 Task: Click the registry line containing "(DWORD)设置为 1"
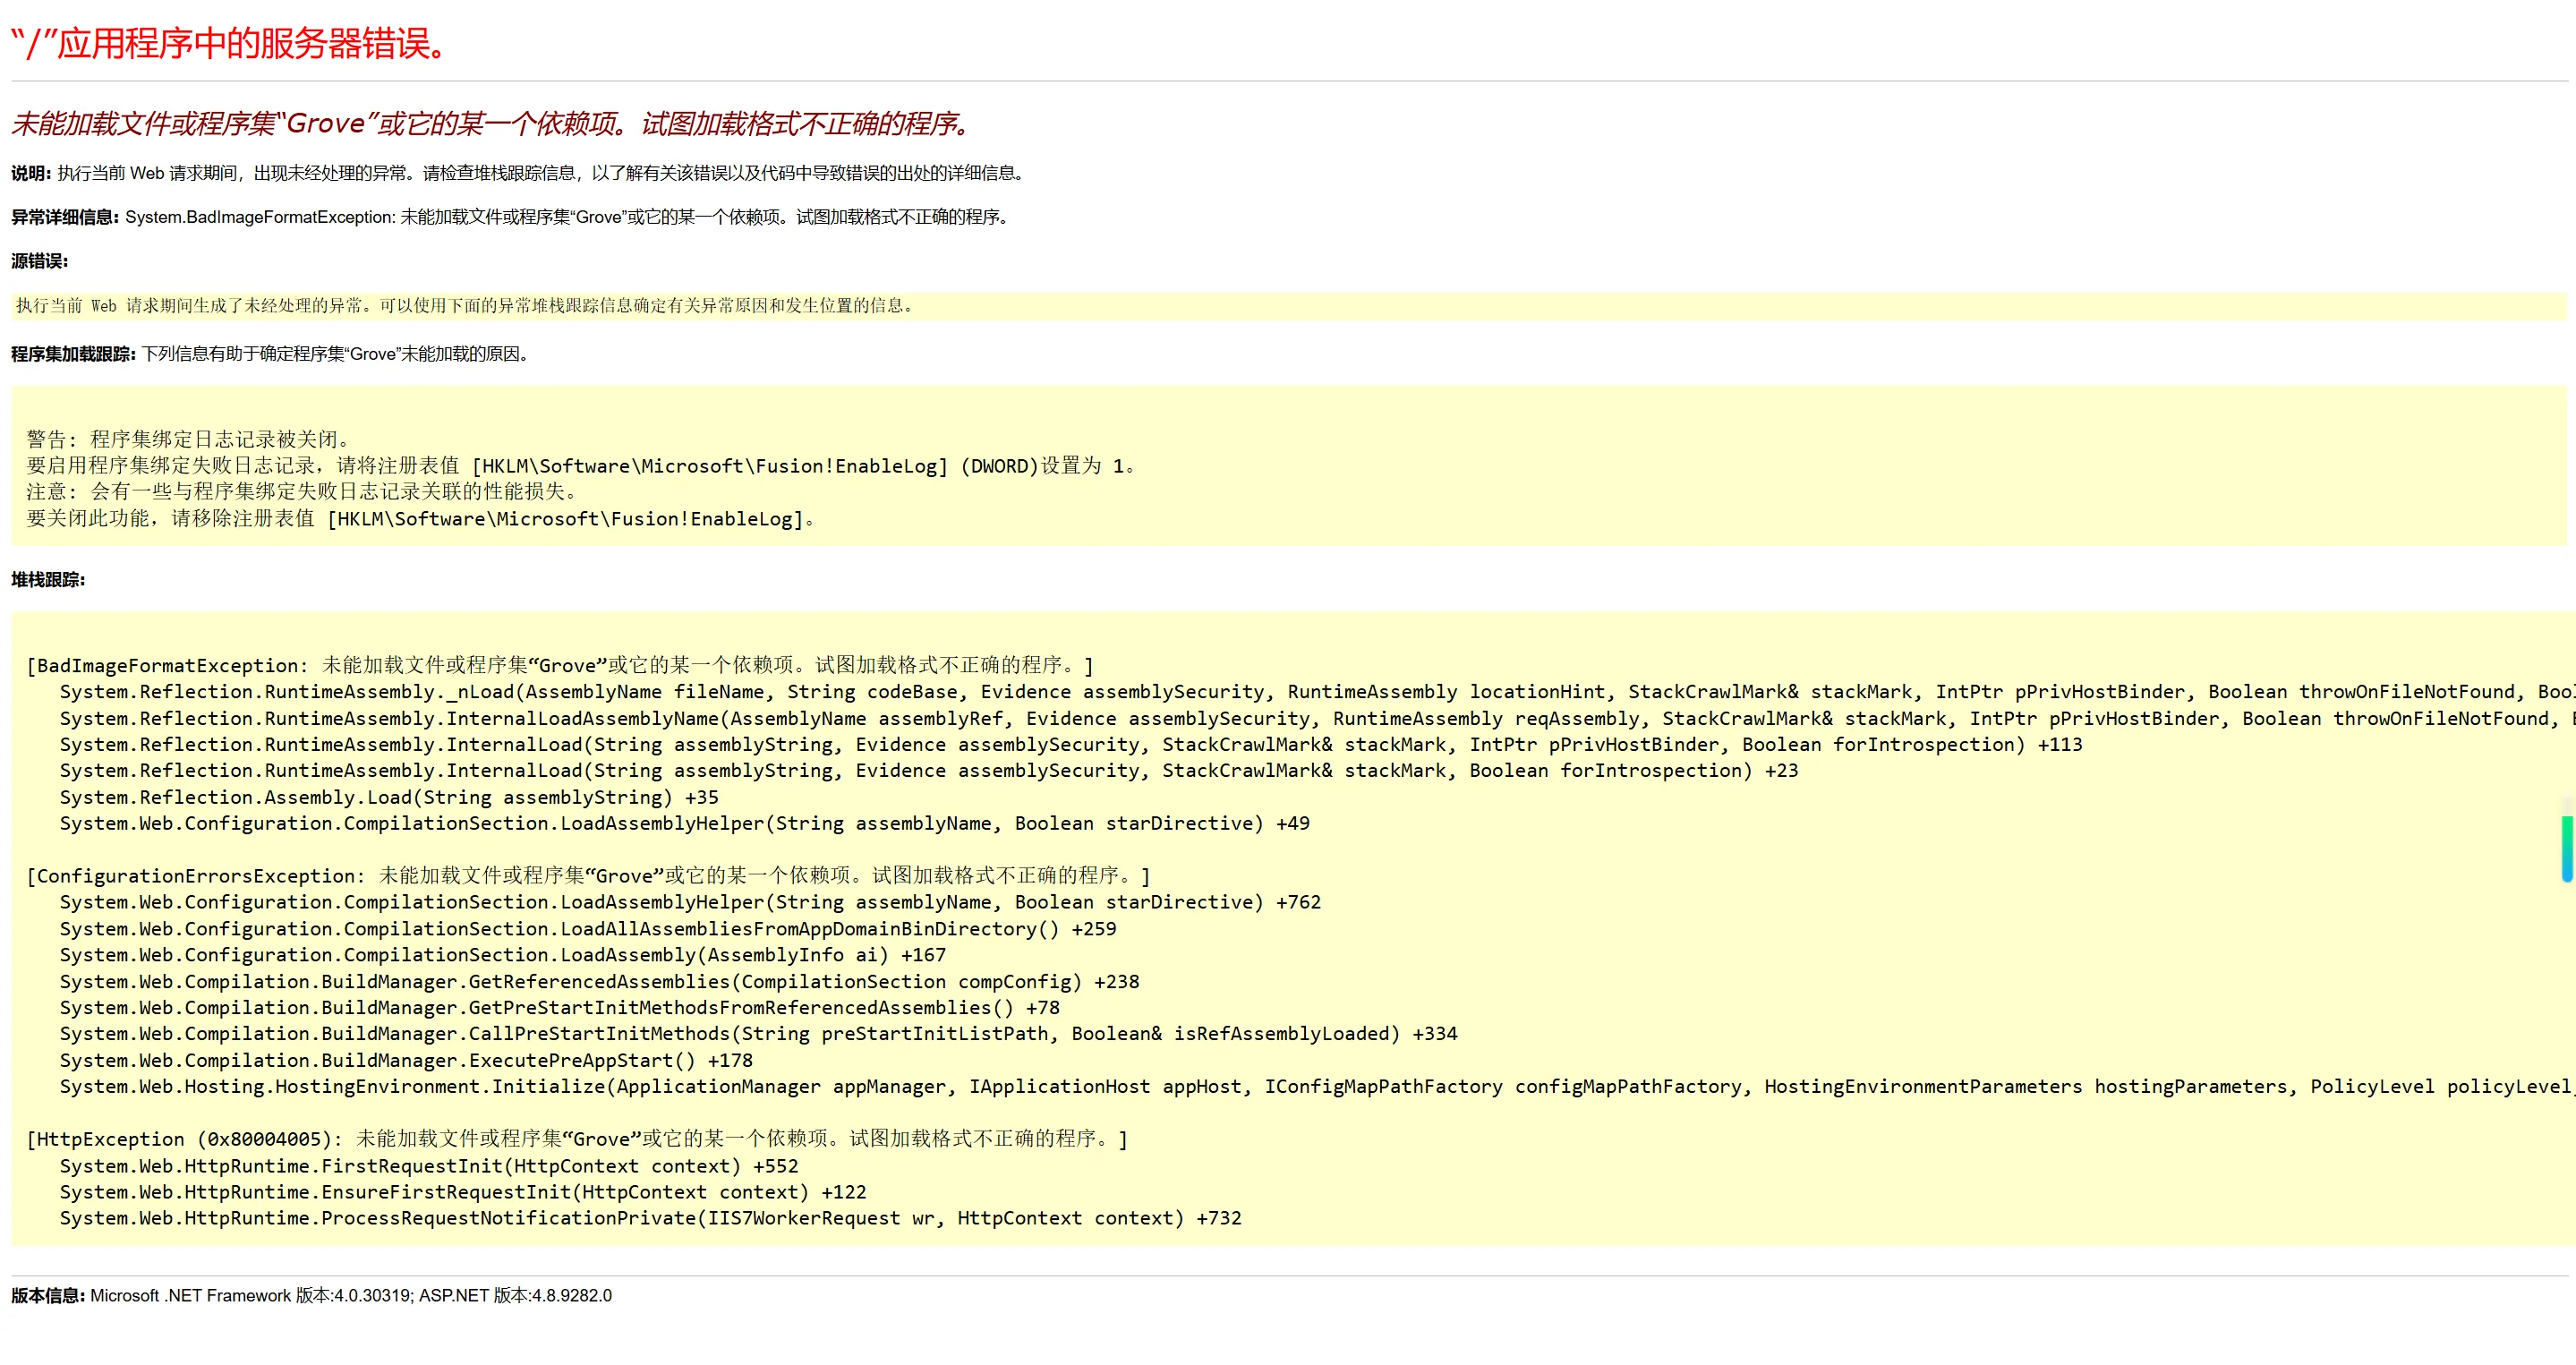coord(580,466)
